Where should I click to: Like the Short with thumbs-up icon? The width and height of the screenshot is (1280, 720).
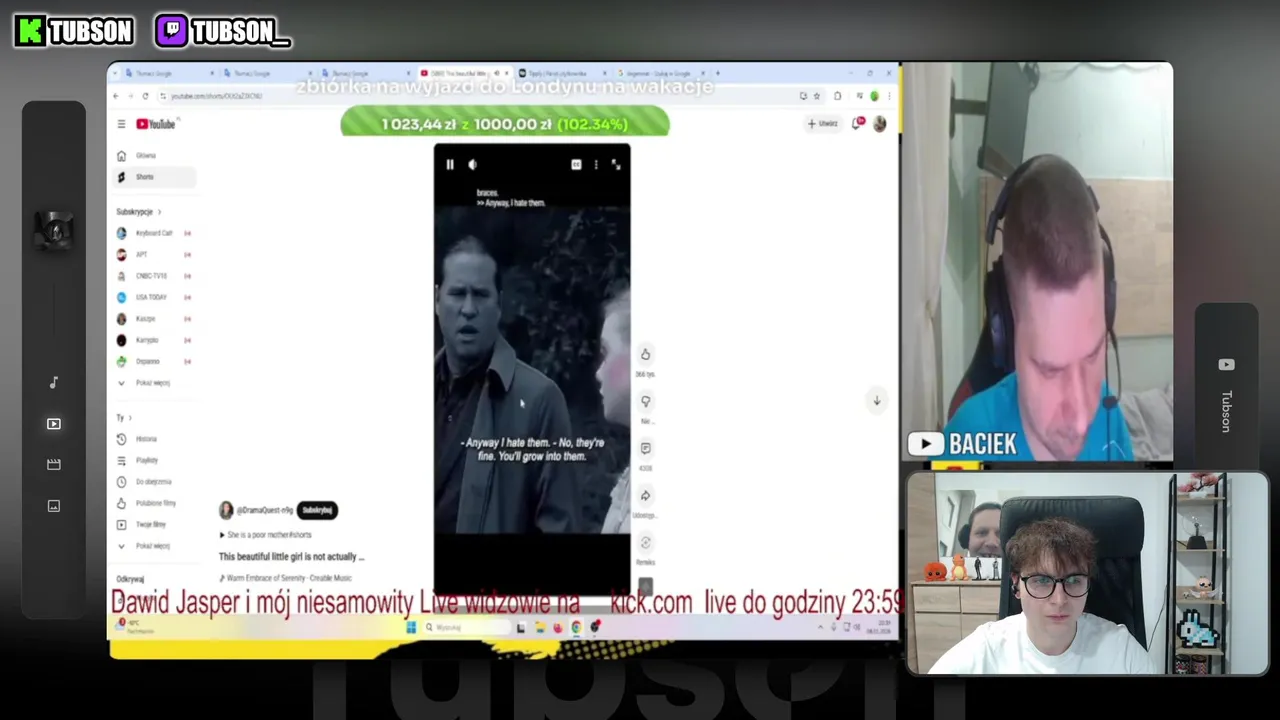click(x=645, y=354)
